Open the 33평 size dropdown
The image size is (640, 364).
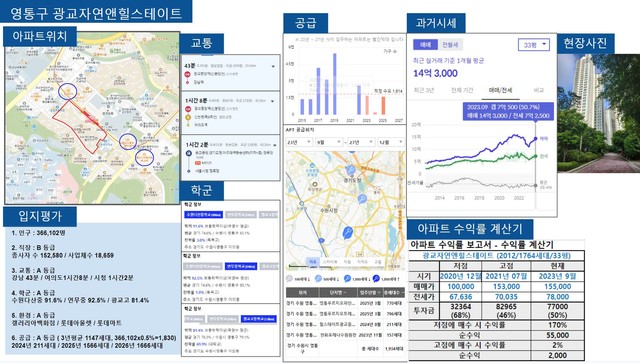coord(534,44)
